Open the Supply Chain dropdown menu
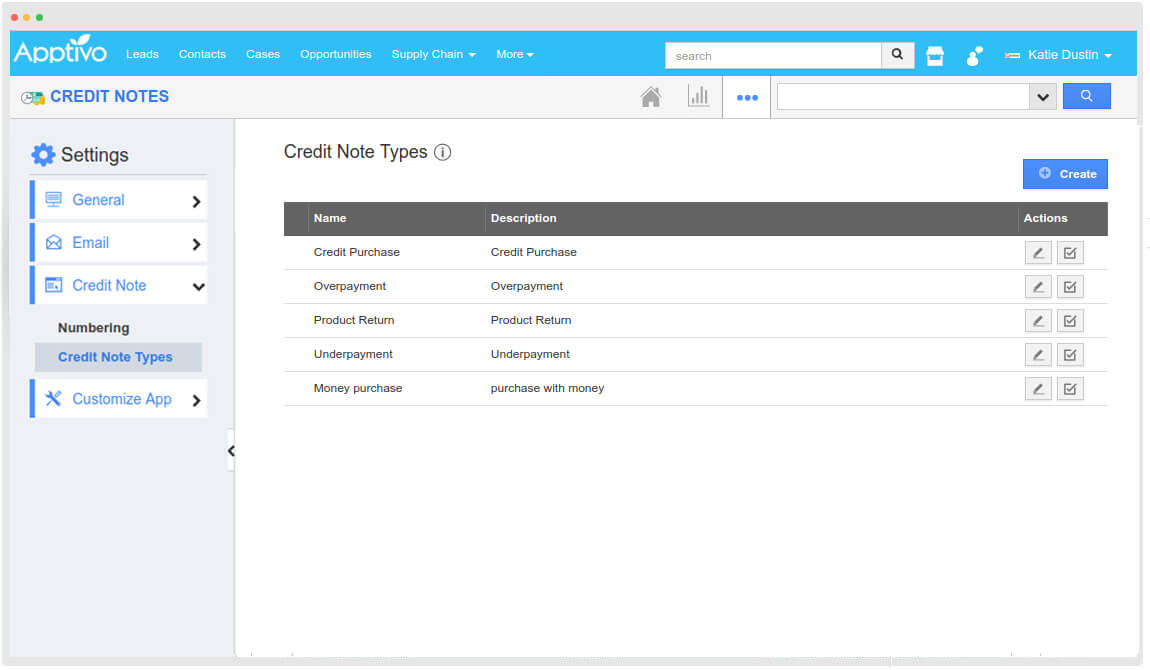The width and height of the screenshot is (1150, 670). click(433, 54)
